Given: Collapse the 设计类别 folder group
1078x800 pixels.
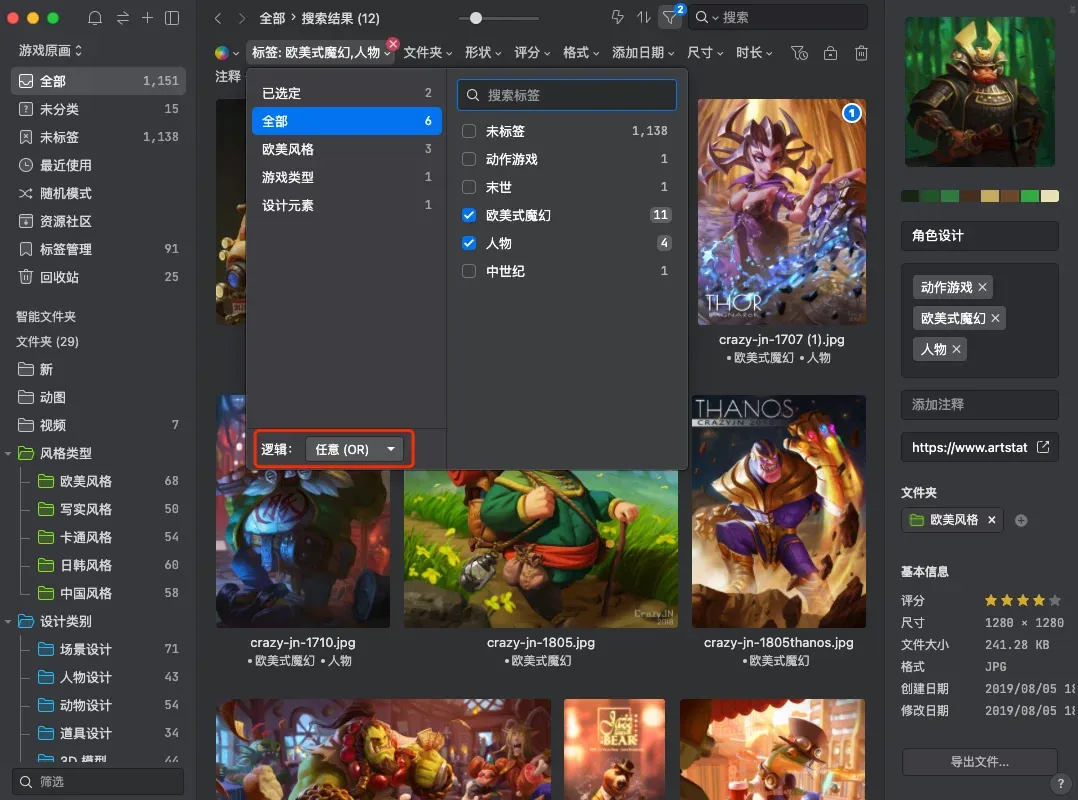Looking at the screenshot, I should tap(8, 622).
